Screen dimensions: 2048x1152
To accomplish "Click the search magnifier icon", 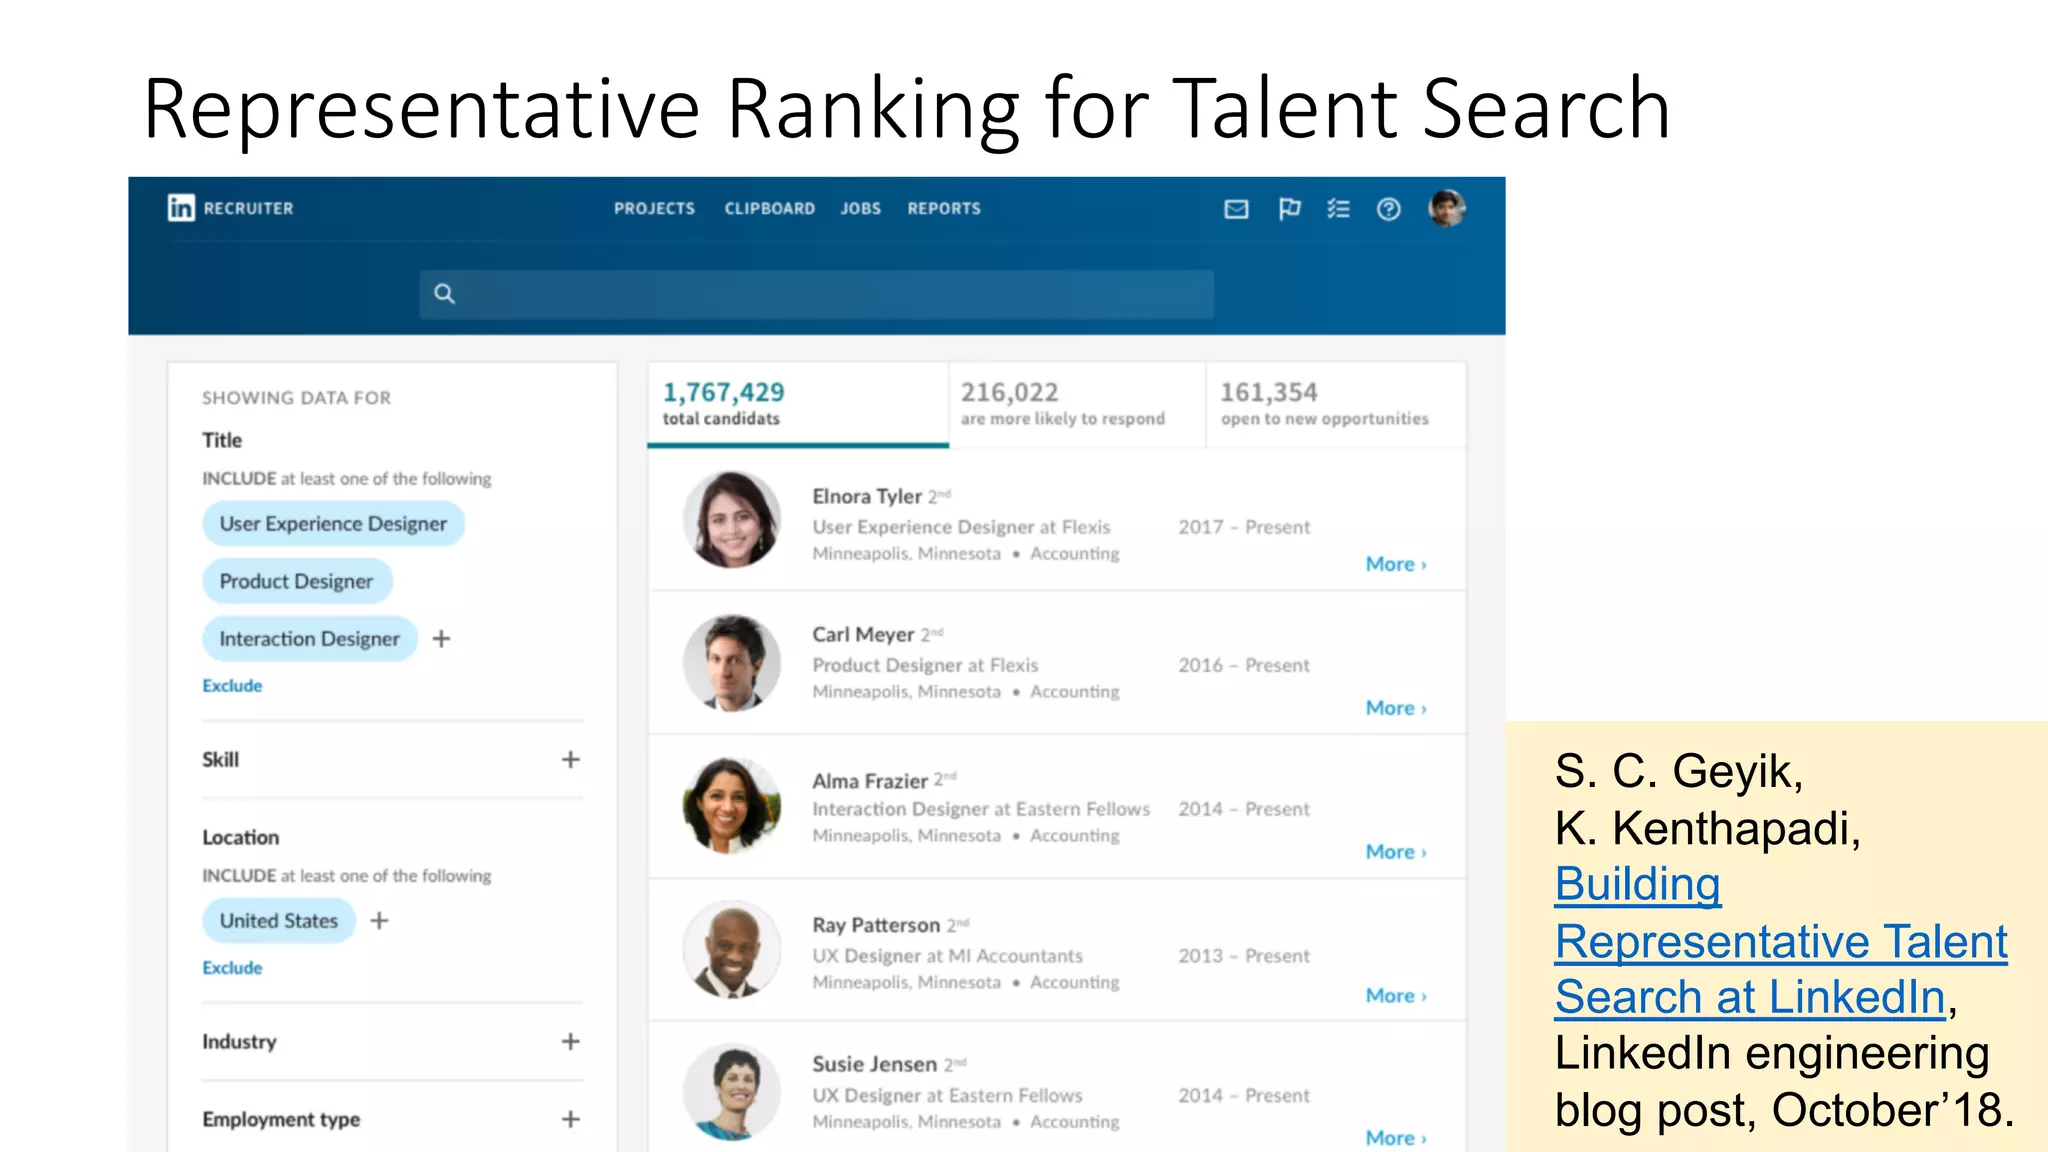I will [444, 293].
